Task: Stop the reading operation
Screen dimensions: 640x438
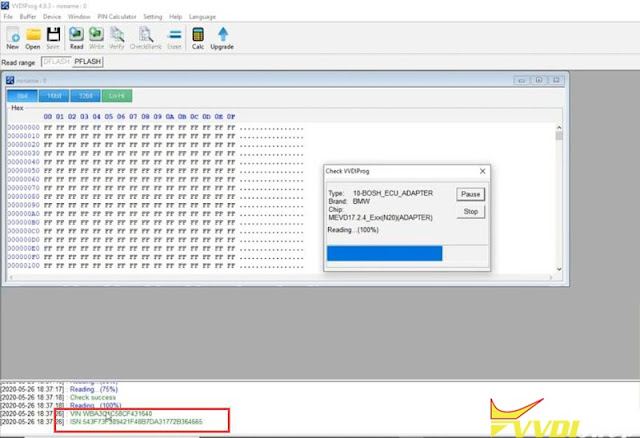Action: pyautogui.click(x=471, y=211)
